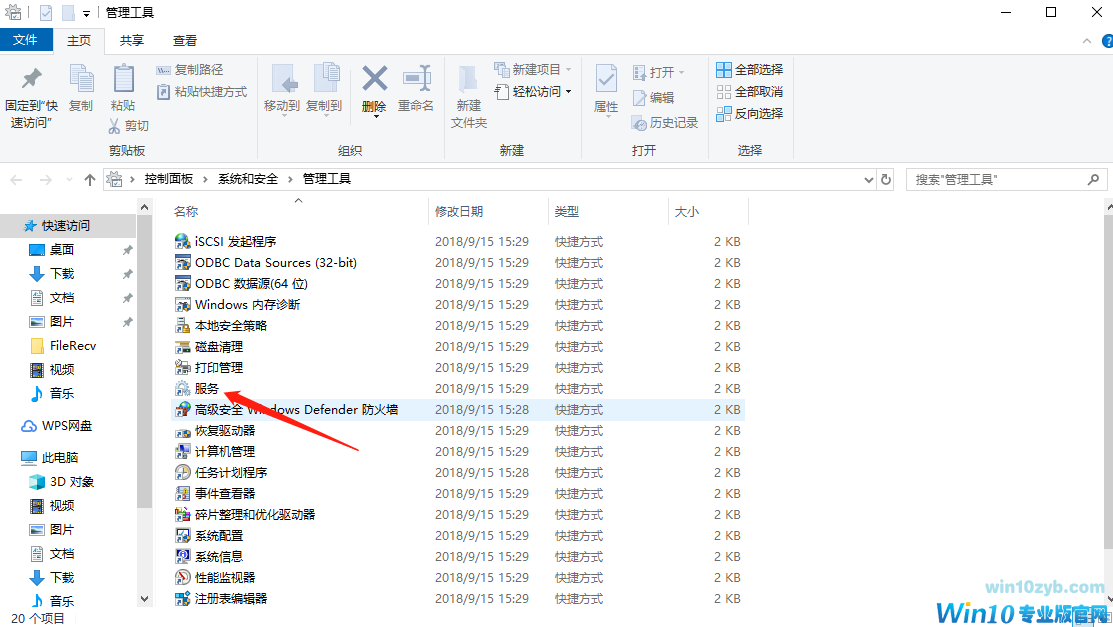Screen dimensions: 1113x627
Task: Open the 服务 (Services) shortcut
Action: pyautogui.click(x=208, y=388)
